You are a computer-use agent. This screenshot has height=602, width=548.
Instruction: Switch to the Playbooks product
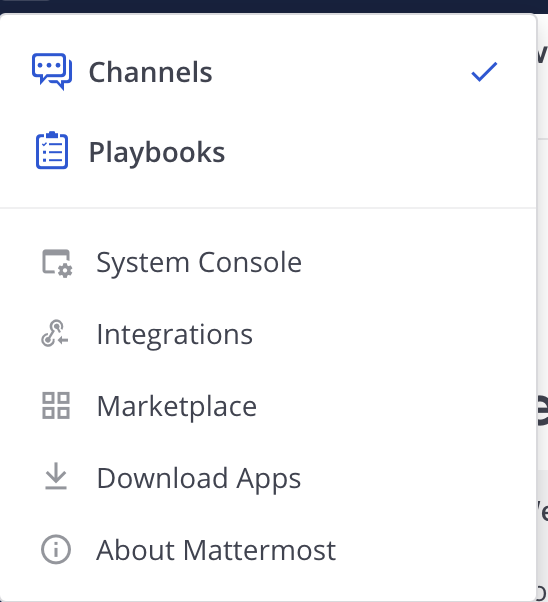(268, 152)
